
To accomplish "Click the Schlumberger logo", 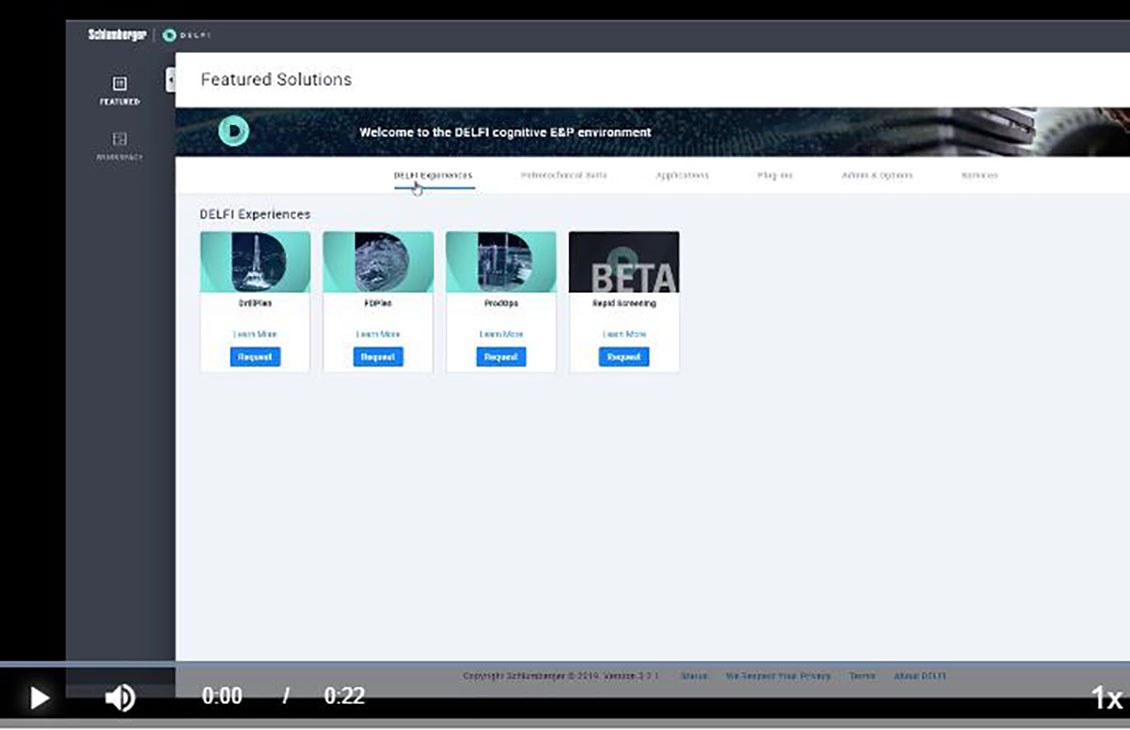I will [x=117, y=35].
